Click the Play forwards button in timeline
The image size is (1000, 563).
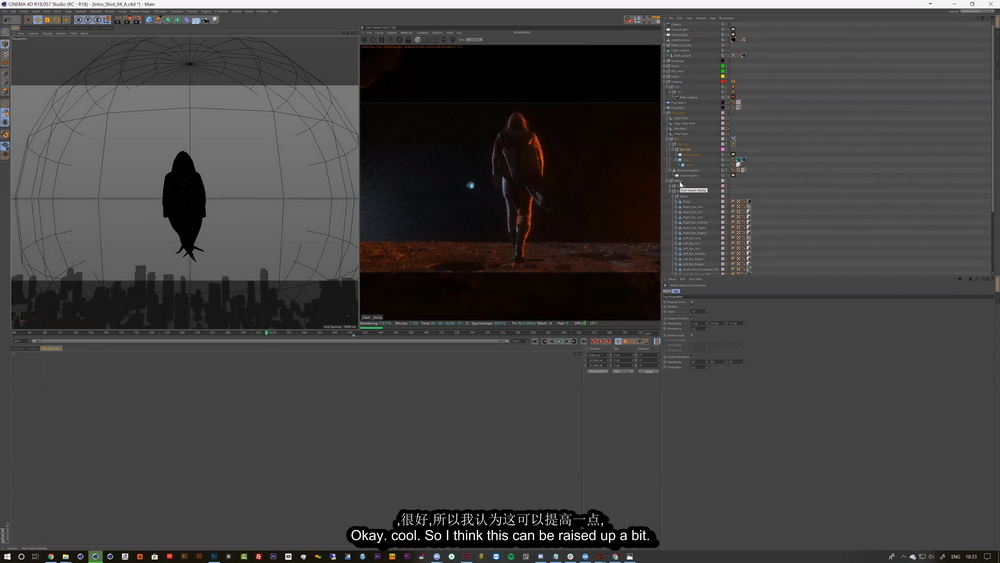pos(559,341)
